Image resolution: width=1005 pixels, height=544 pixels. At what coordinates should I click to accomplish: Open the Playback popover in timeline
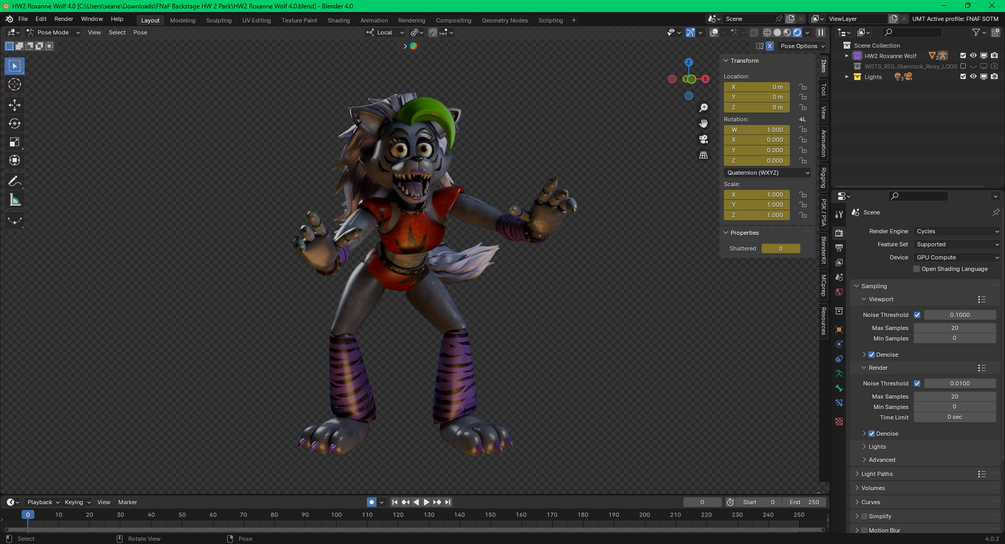click(42, 502)
